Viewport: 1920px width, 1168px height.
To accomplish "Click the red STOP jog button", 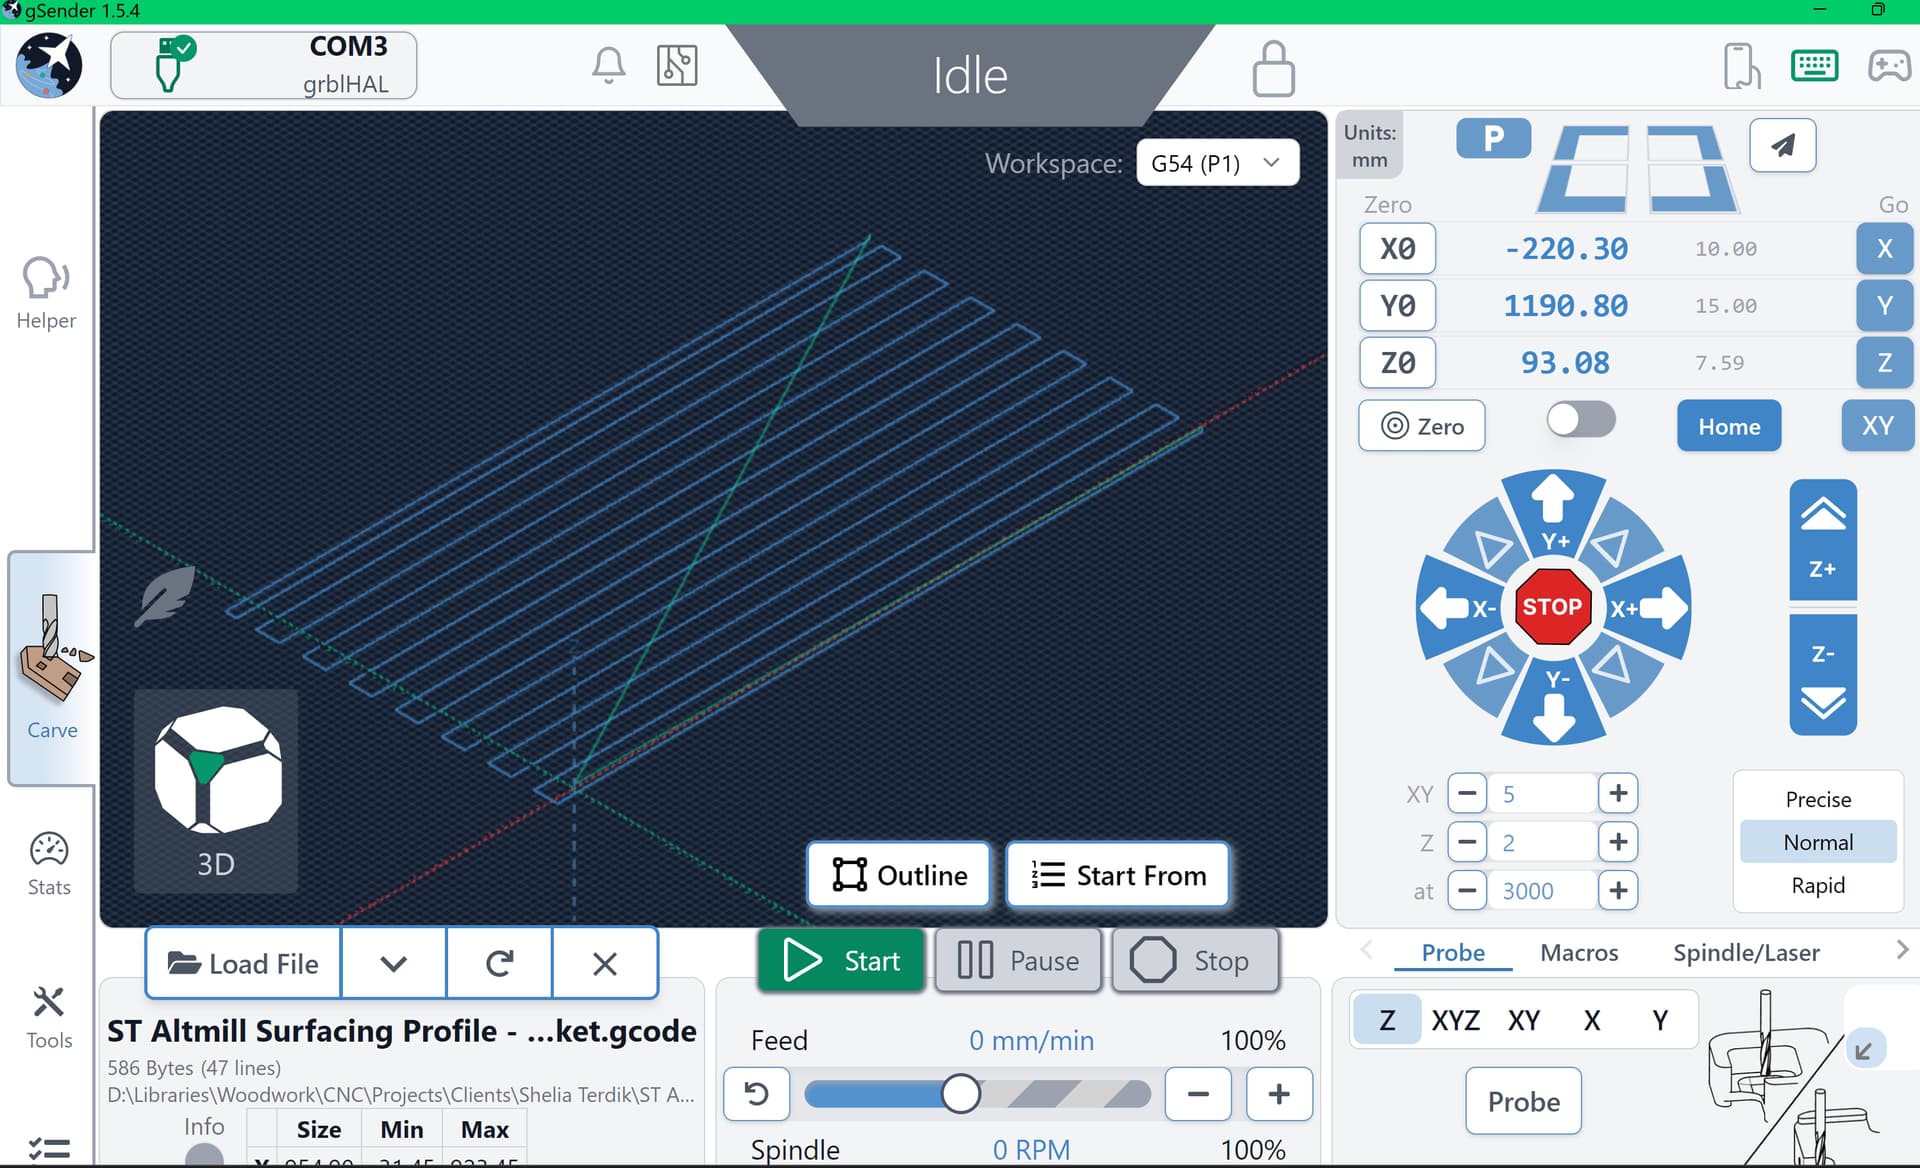I will (x=1552, y=607).
